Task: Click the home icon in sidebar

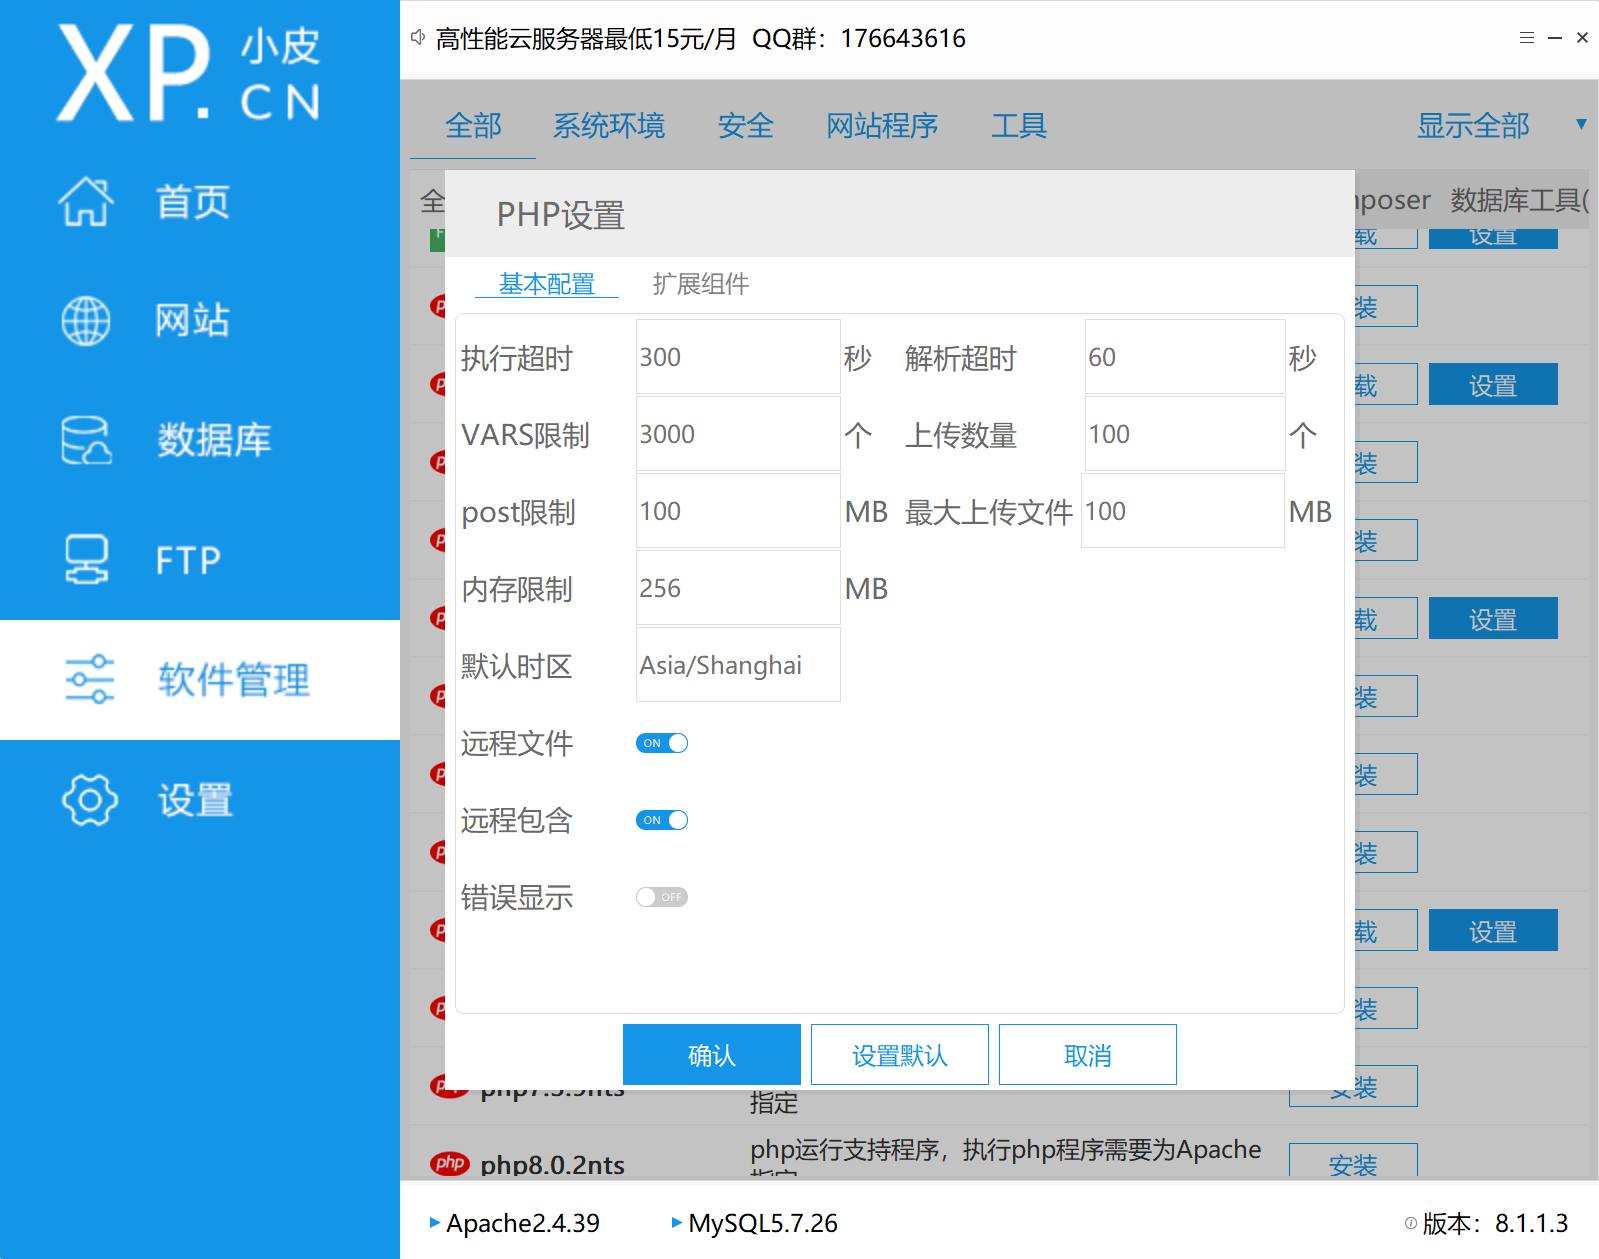Action: pyautogui.click(x=86, y=202)
